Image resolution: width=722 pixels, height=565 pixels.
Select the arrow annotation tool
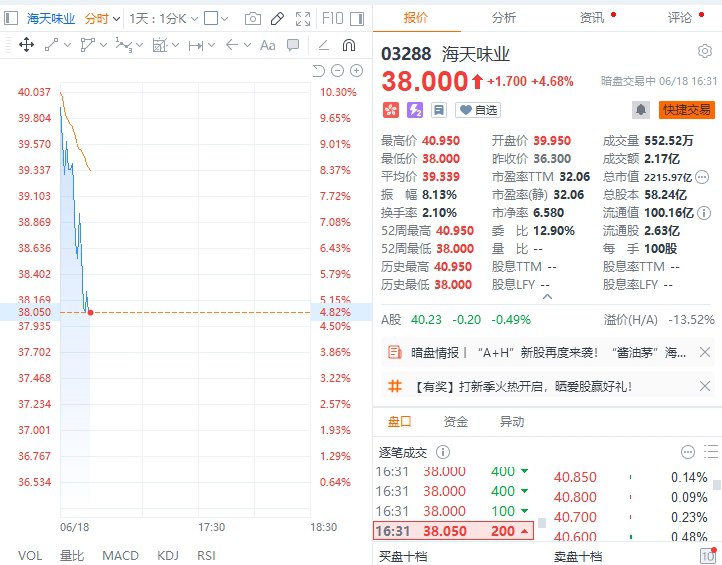232,45
